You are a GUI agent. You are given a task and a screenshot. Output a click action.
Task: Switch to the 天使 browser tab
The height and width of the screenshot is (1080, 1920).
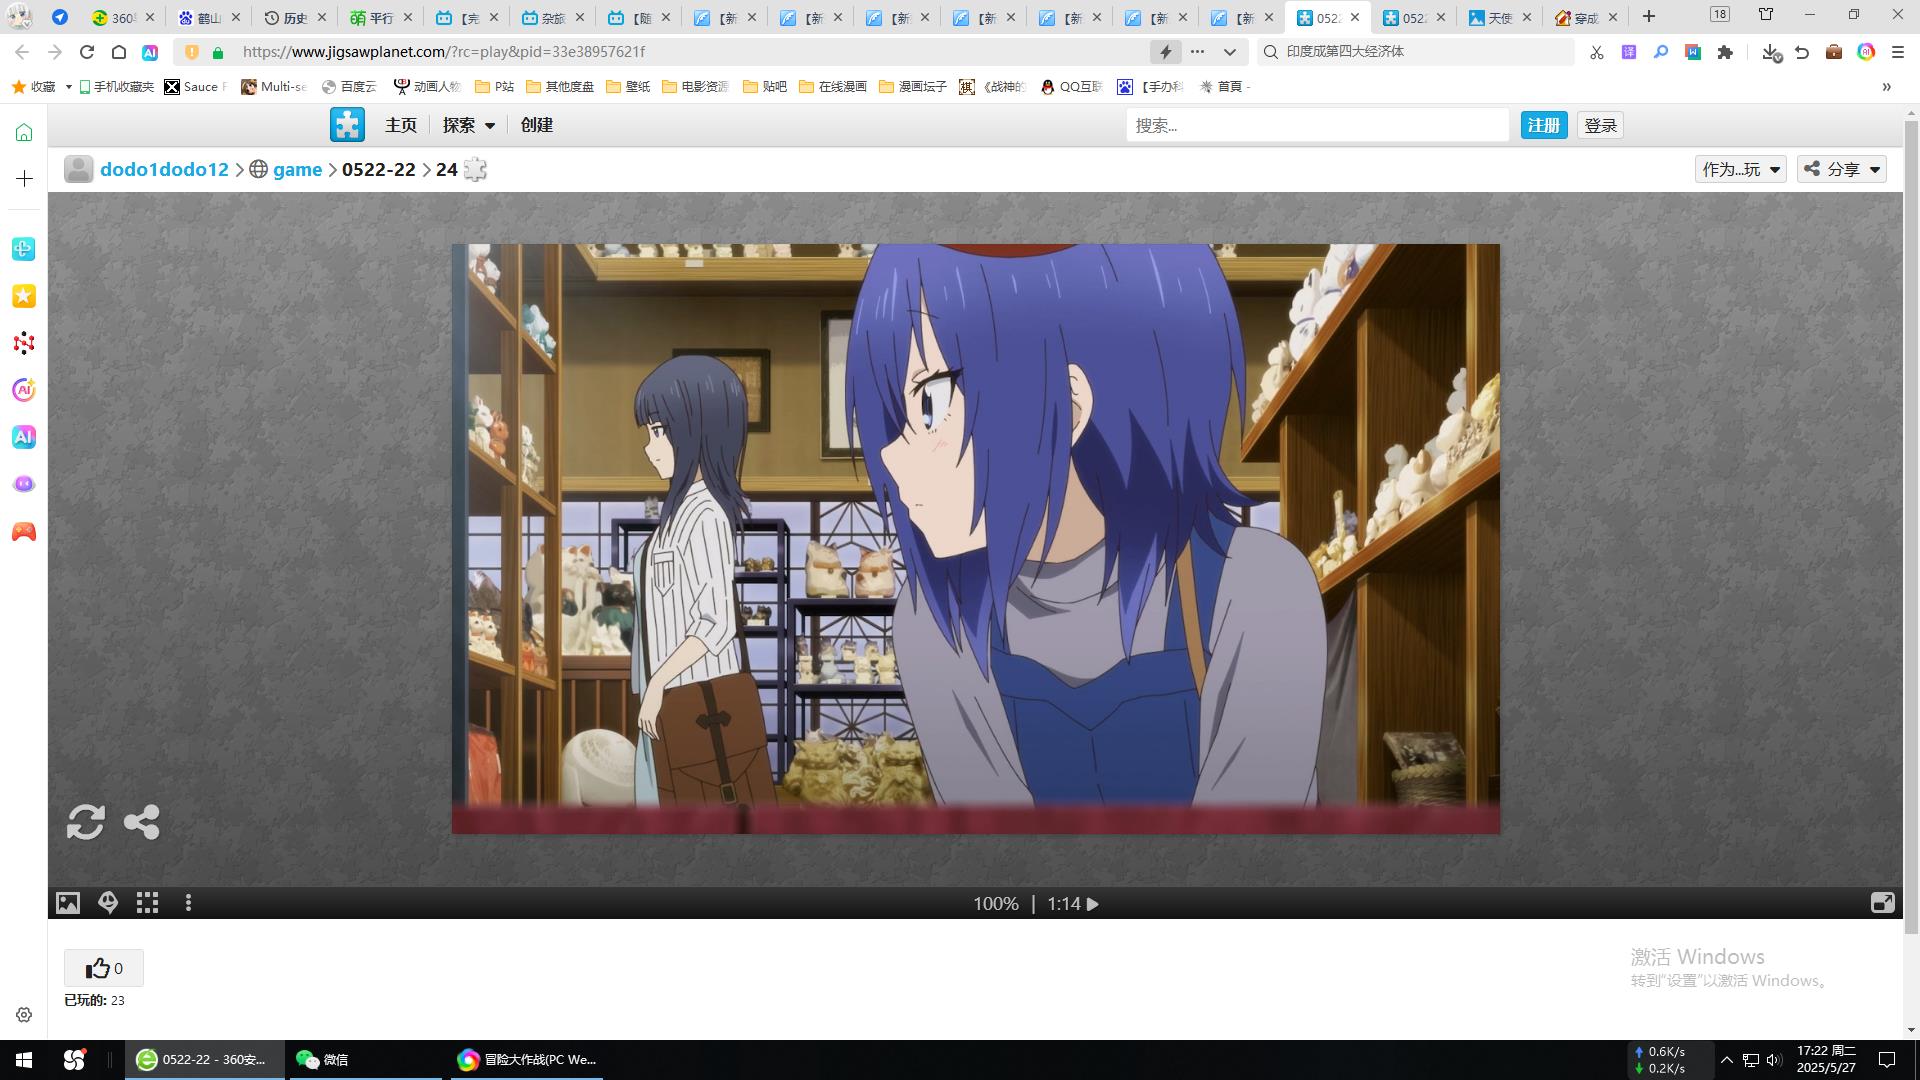(x=1501, y=17)
